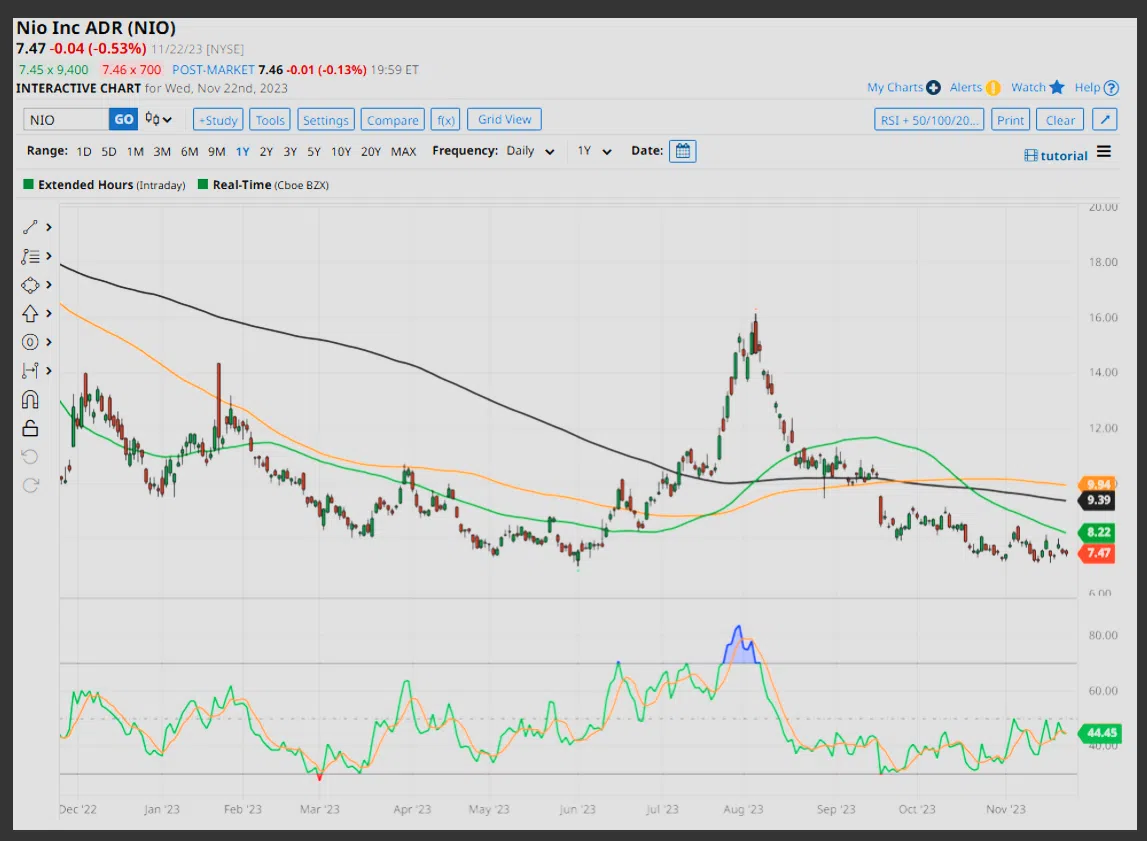
Task: Expand the trend line tool chevron
Action: 49,227
